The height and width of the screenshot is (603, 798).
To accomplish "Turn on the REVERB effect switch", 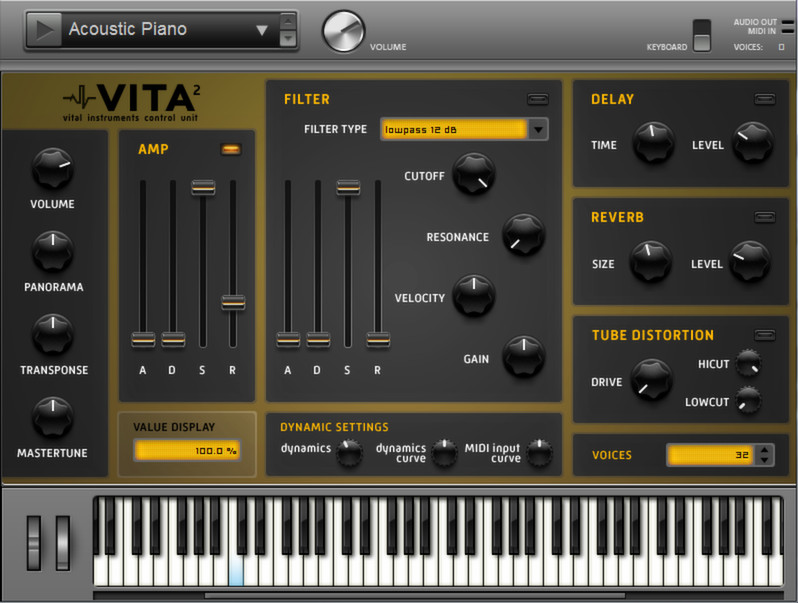I will tap(764, 217).
